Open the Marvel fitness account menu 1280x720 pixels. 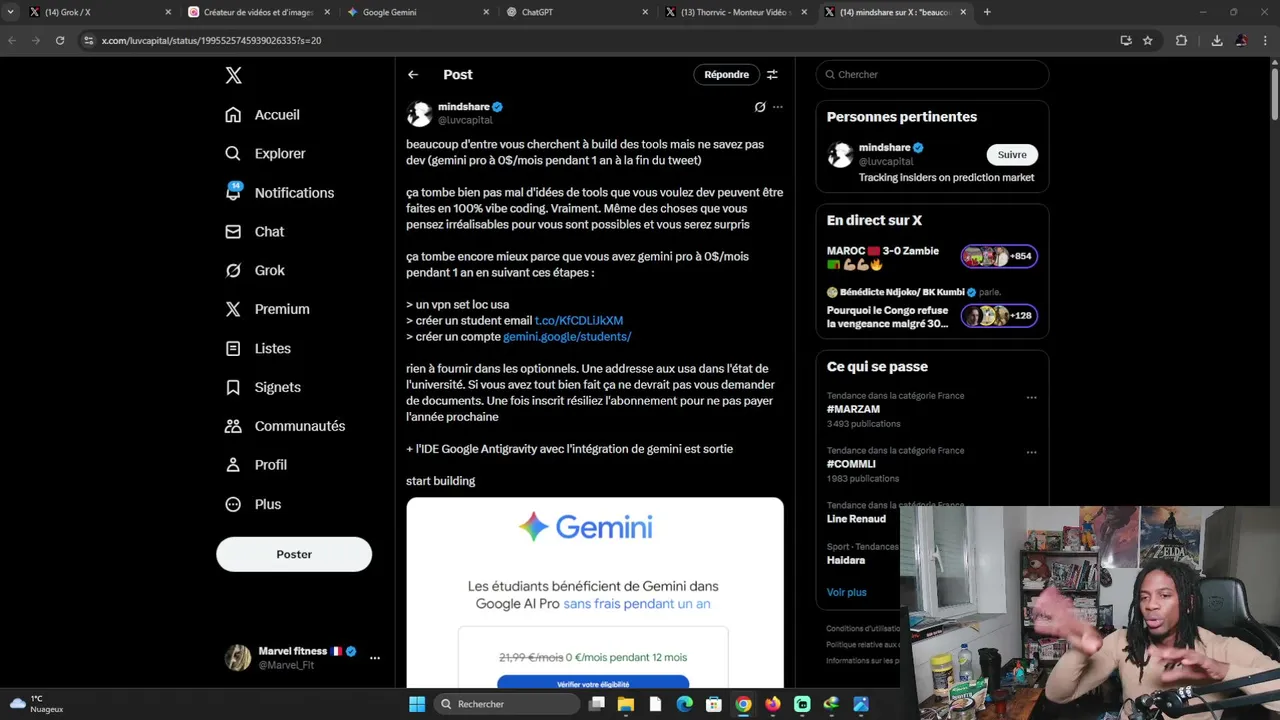303,658
